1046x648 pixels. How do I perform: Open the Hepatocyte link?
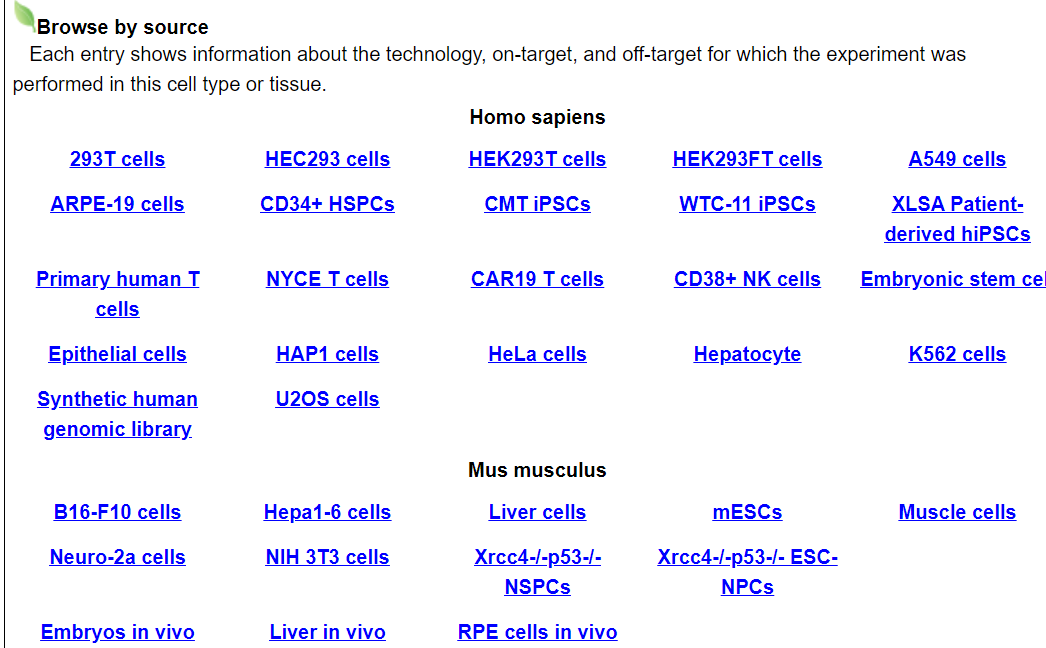tap(747, 354)
